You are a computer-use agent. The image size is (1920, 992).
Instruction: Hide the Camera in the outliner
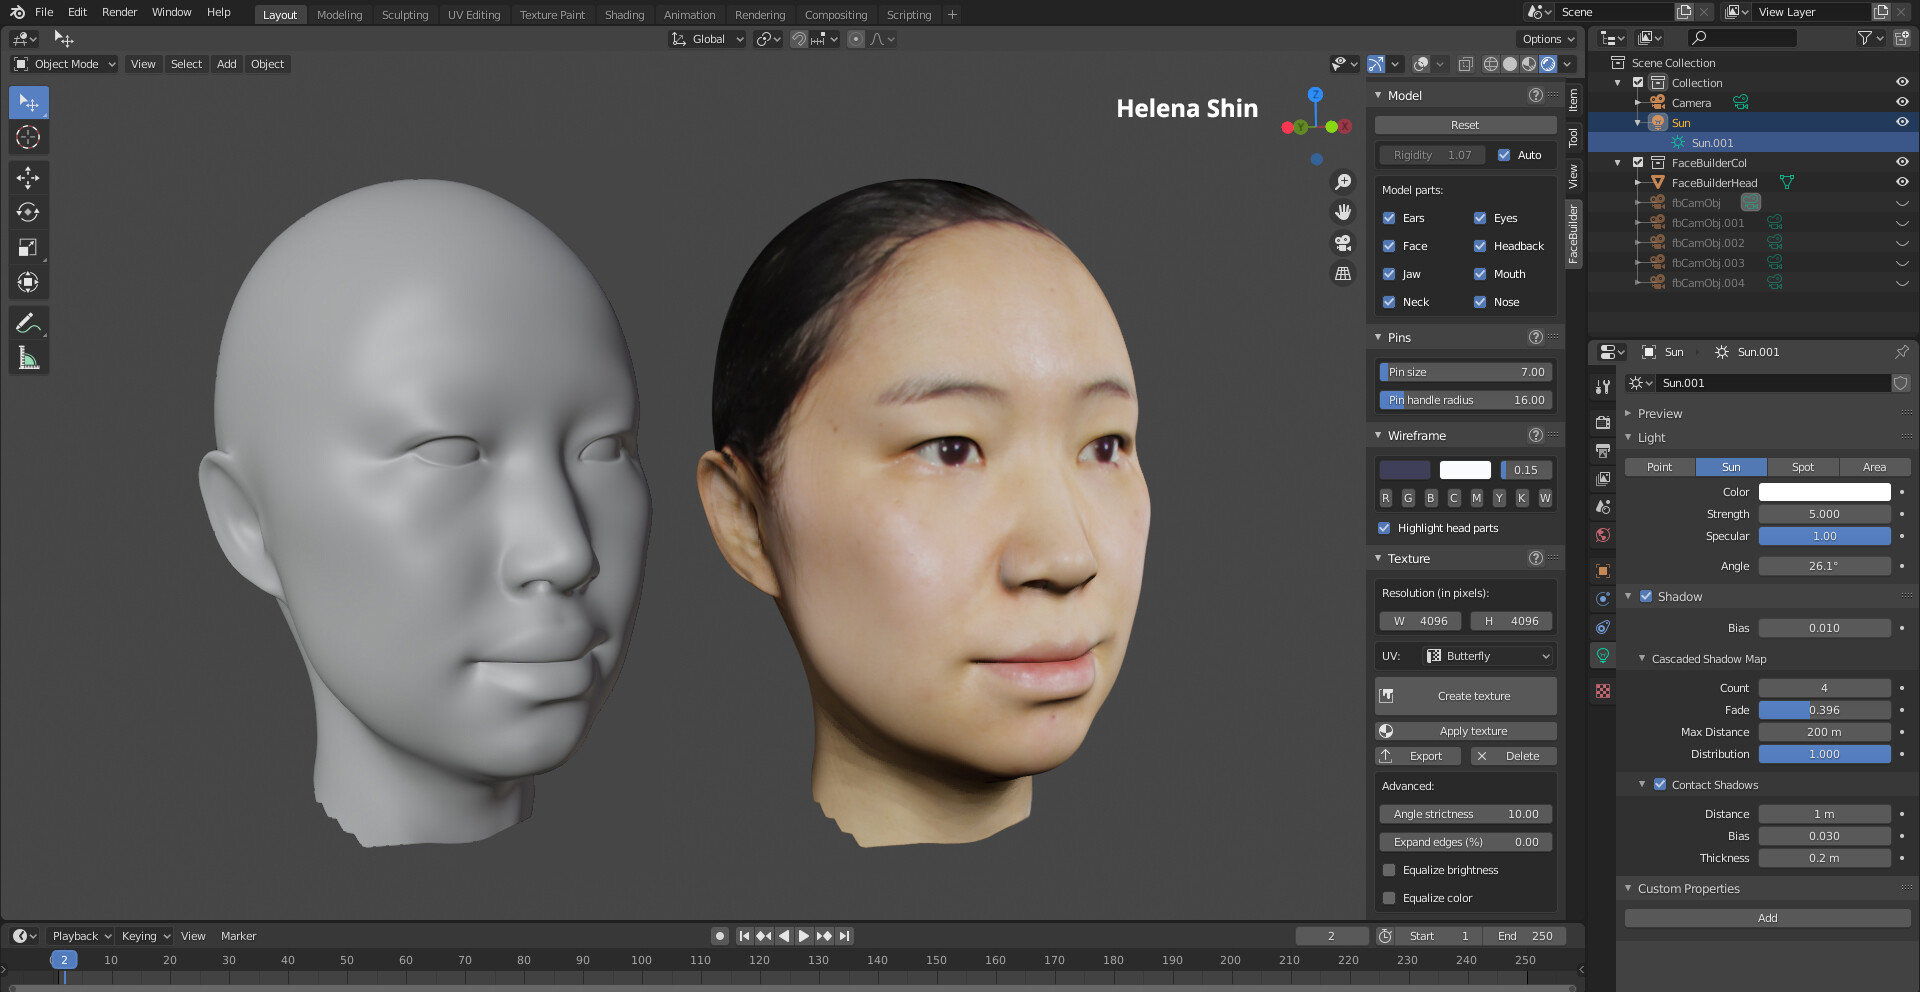pyautogui.click(x=1901, y=103)
